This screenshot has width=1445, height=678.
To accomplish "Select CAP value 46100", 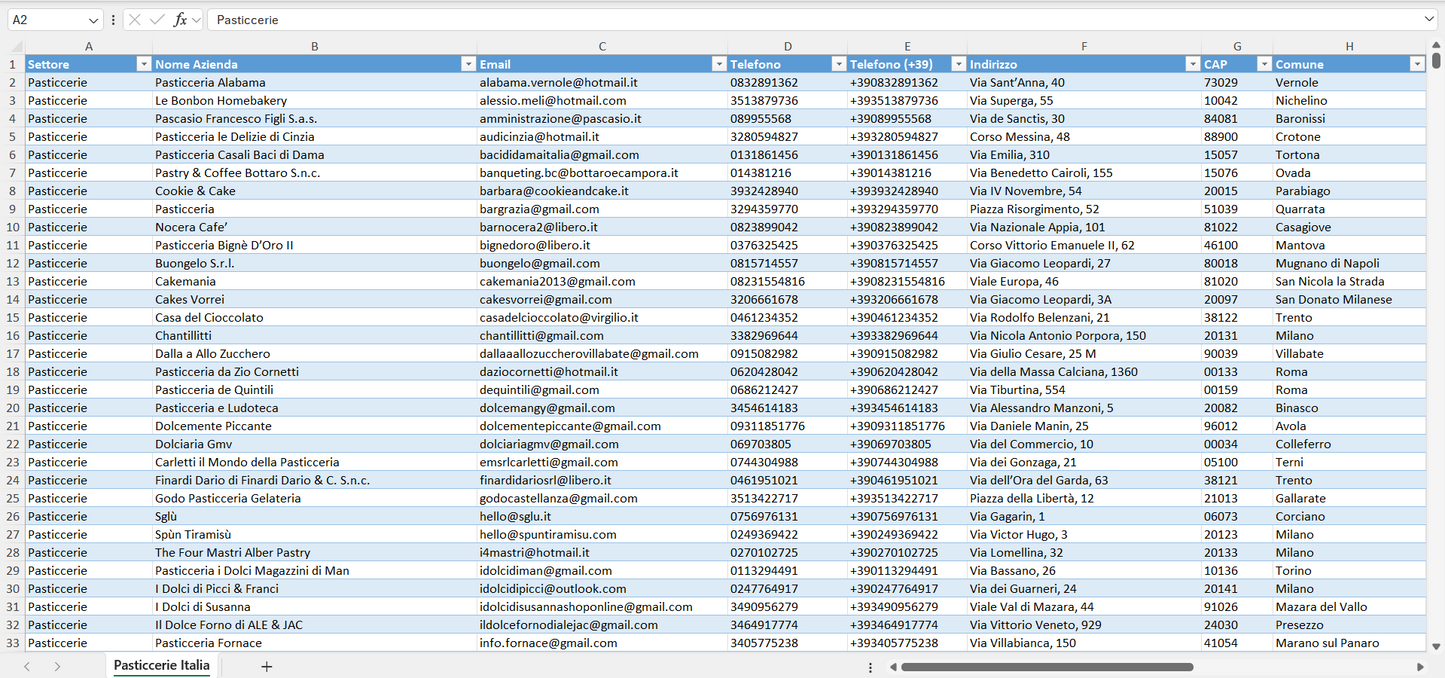I will [1237, 245].
